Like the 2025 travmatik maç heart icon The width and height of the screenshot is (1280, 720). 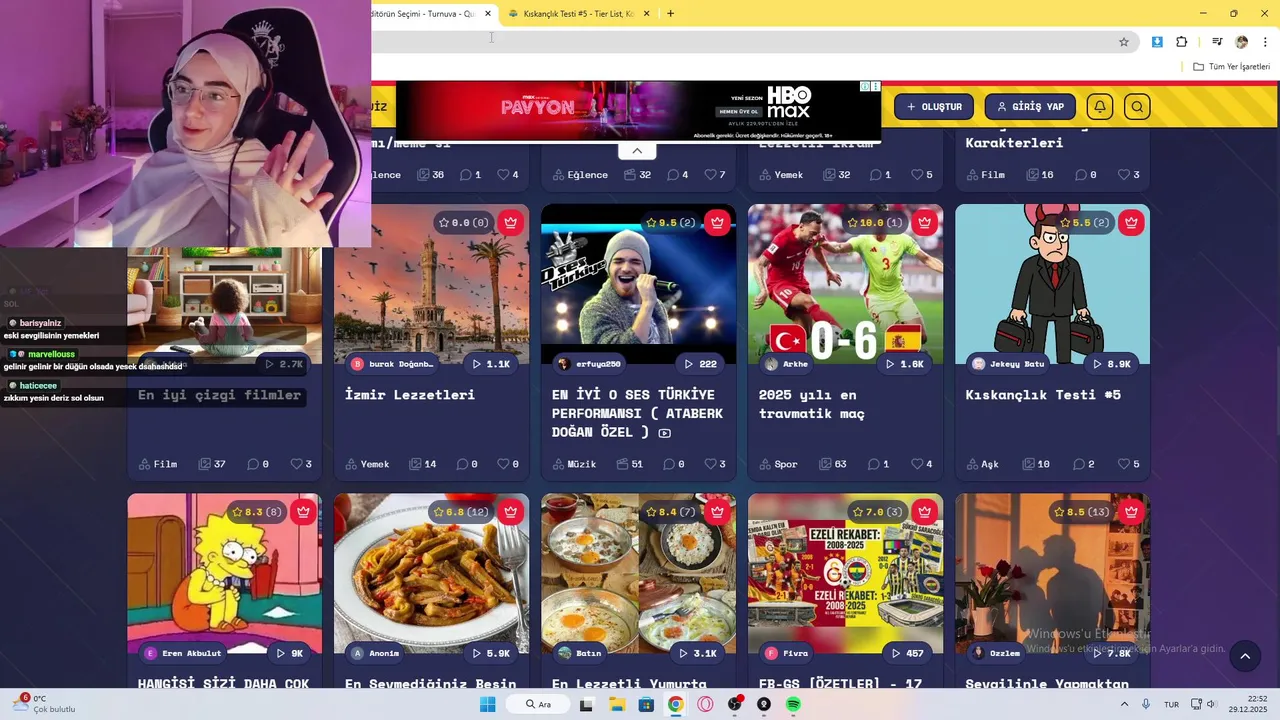coord(917,464)
